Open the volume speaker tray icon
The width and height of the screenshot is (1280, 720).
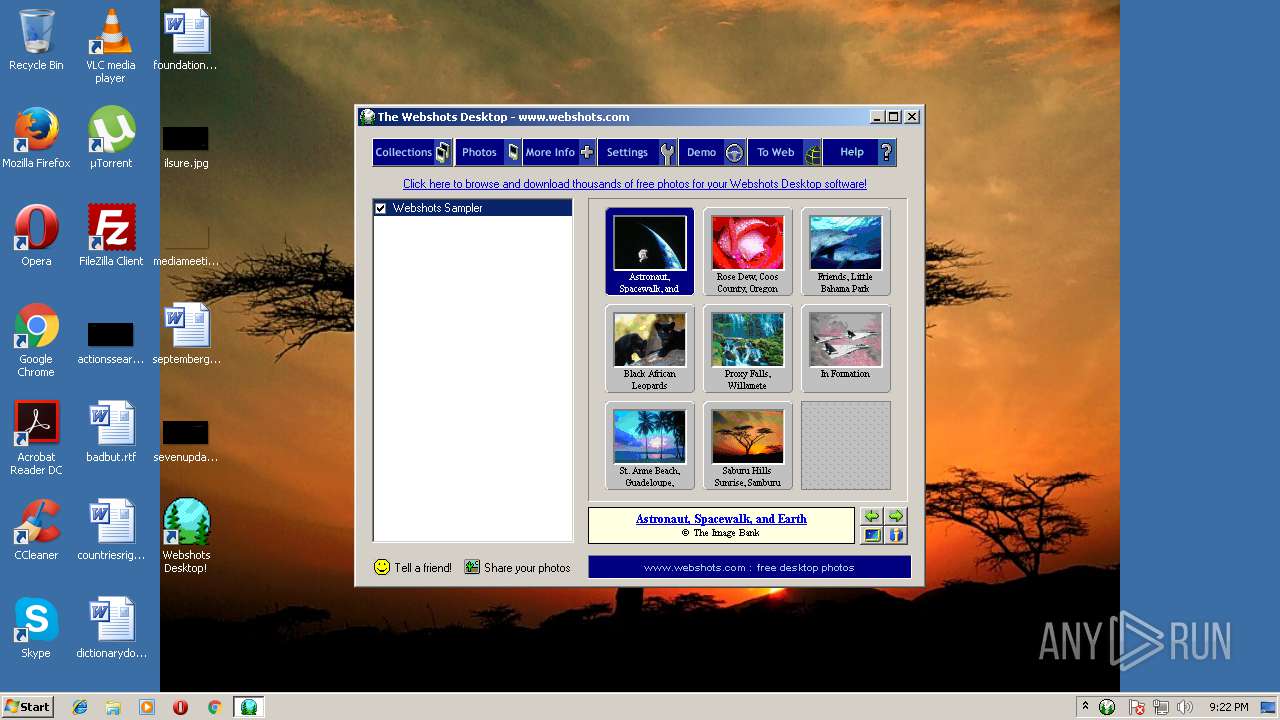(x=1185, y=707)
